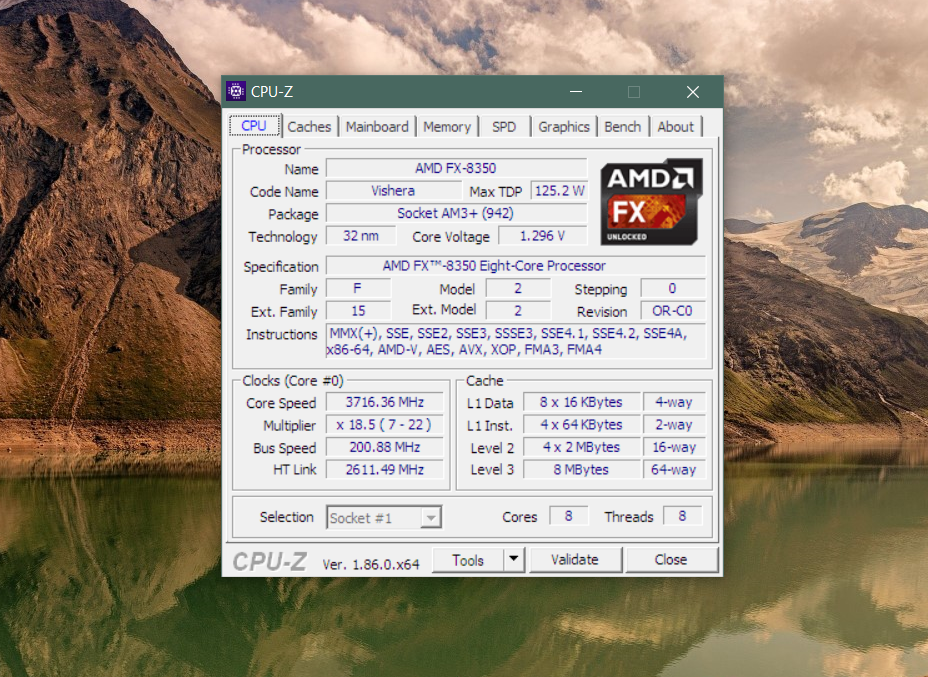Click the CPU-Z app icon in title bar

pos(236,91)
